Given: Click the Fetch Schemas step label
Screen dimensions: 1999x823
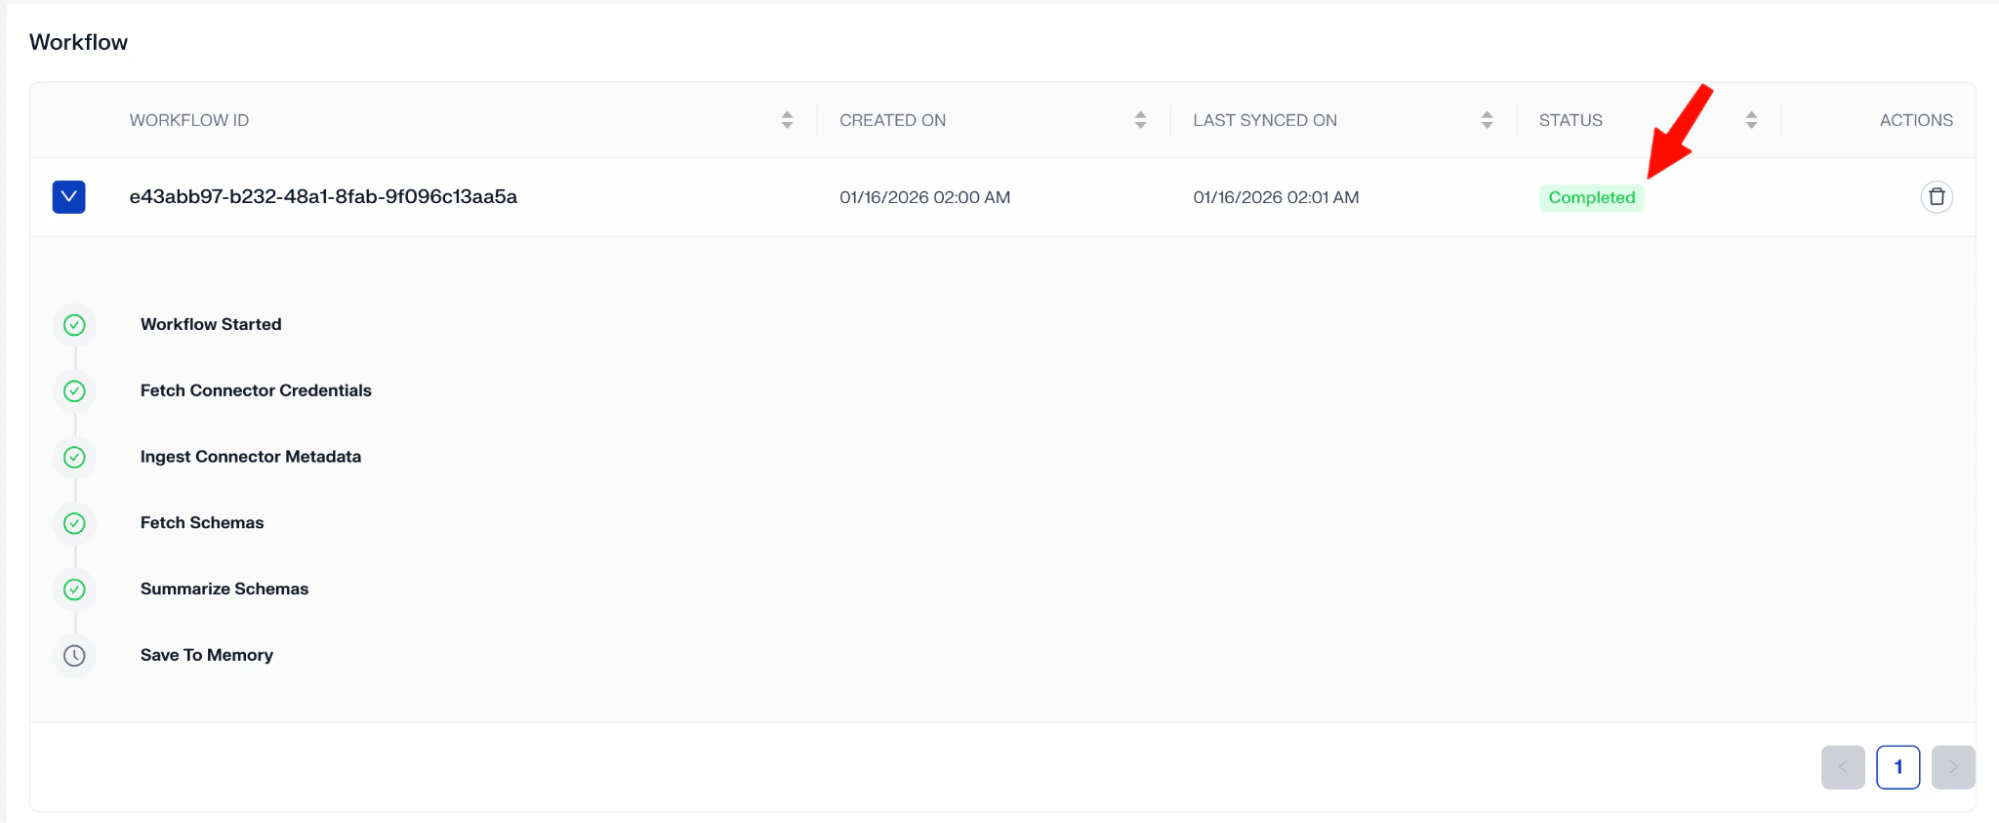Looking at the screenshot, I should point(202,522).
